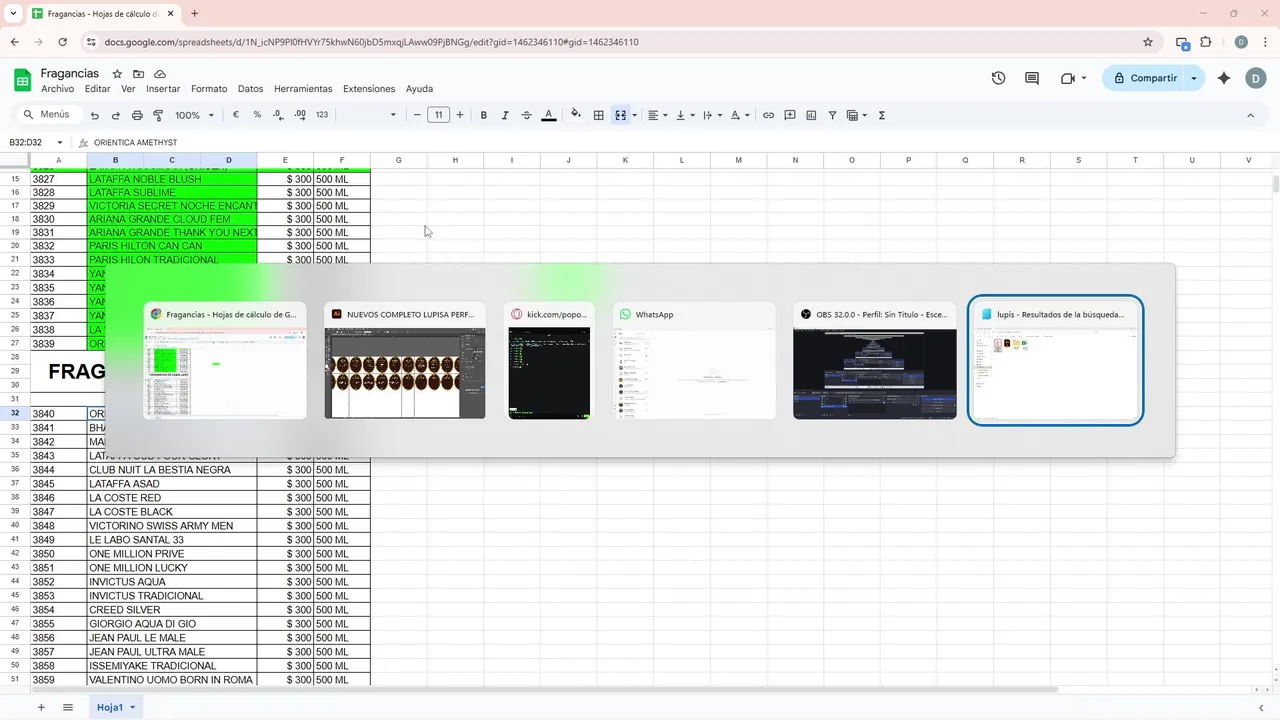This screenshot has width=1280, height=720.
Task: Print the spreadsheet via printer icon
Action: (x=137, y=115)
